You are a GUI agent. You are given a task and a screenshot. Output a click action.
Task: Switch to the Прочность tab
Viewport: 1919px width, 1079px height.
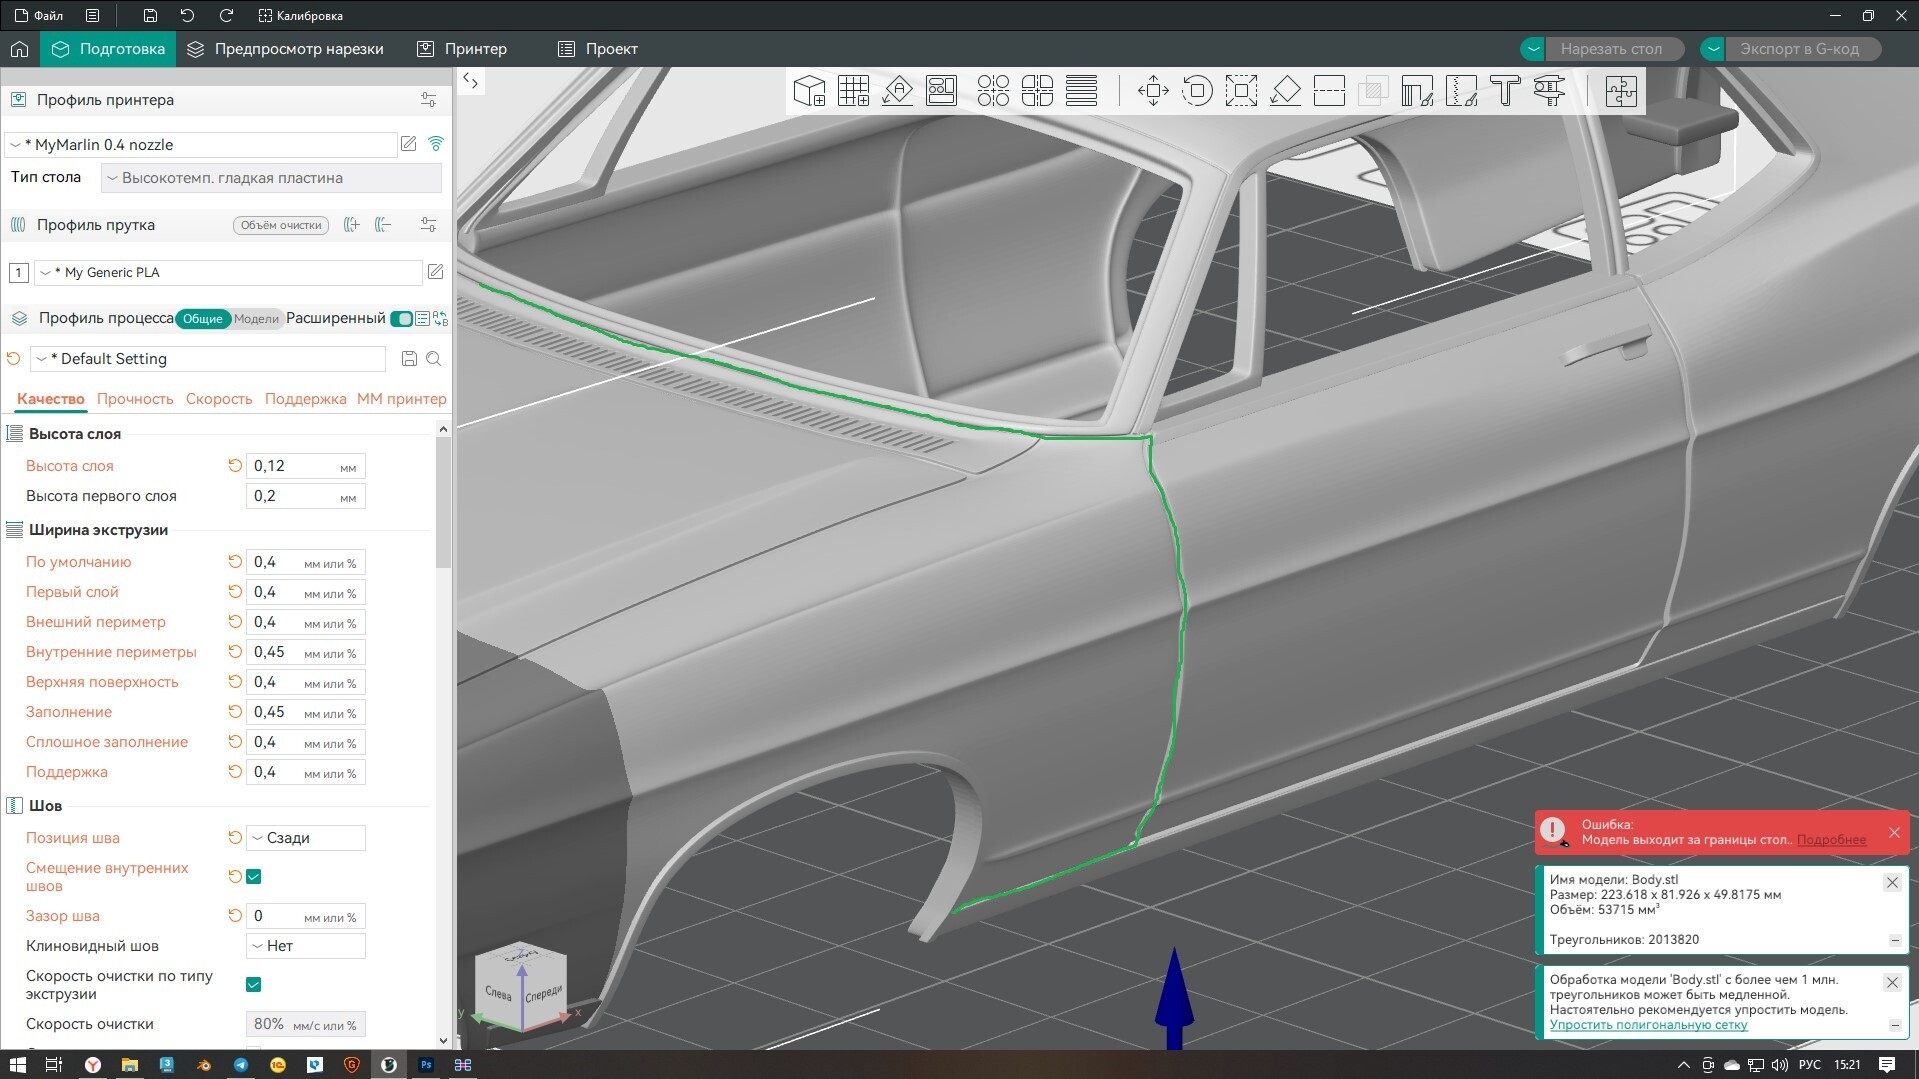(135, 399)
